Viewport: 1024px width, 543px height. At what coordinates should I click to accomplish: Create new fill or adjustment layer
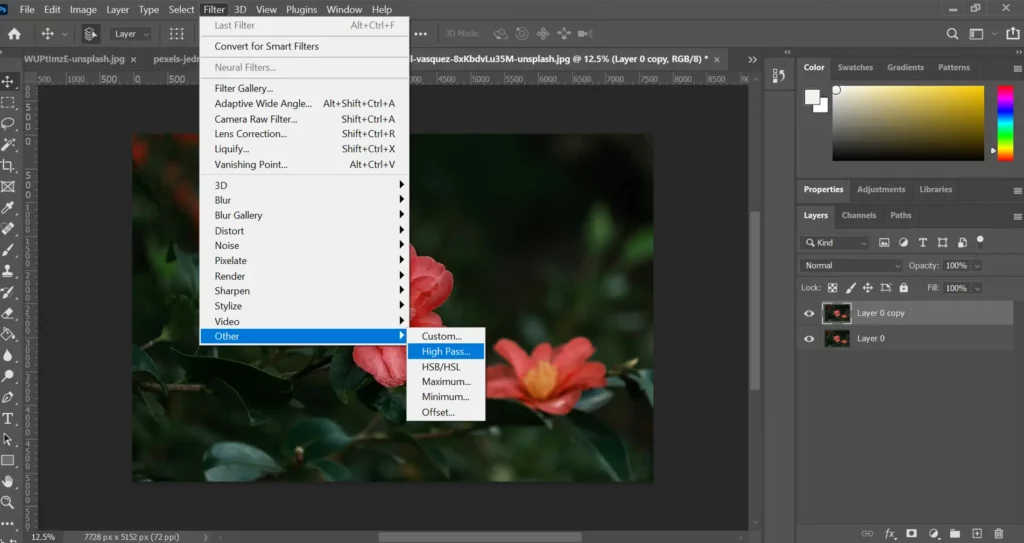(x=934, y=534)
